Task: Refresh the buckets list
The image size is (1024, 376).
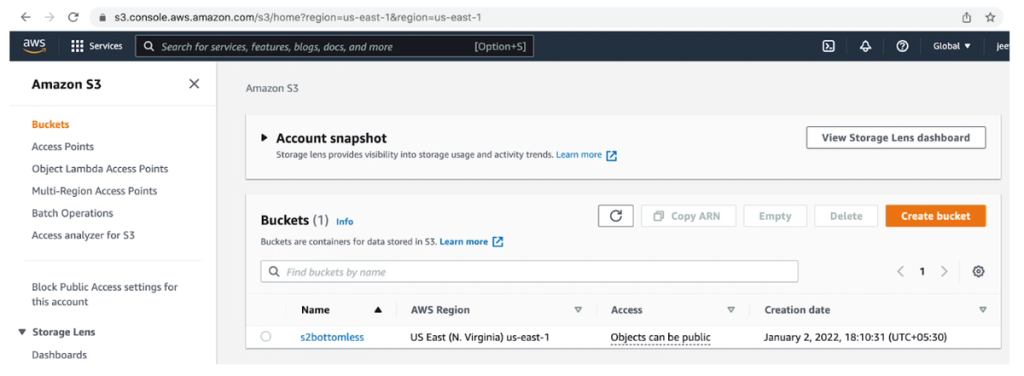Action: tap(615, 216)
